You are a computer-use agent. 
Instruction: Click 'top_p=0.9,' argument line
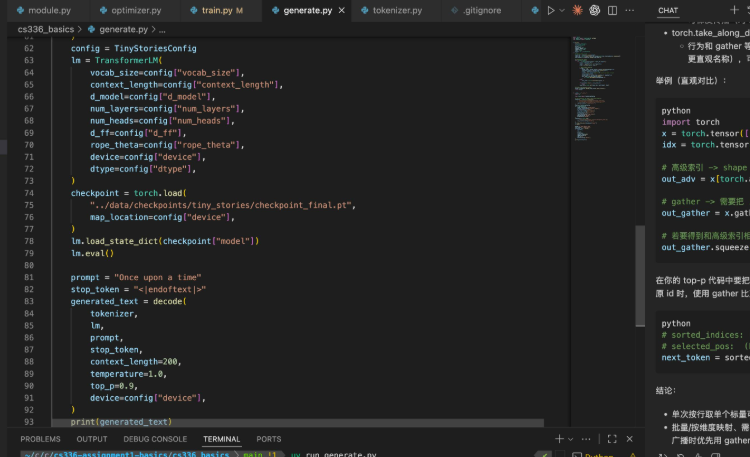coord(114,386)
